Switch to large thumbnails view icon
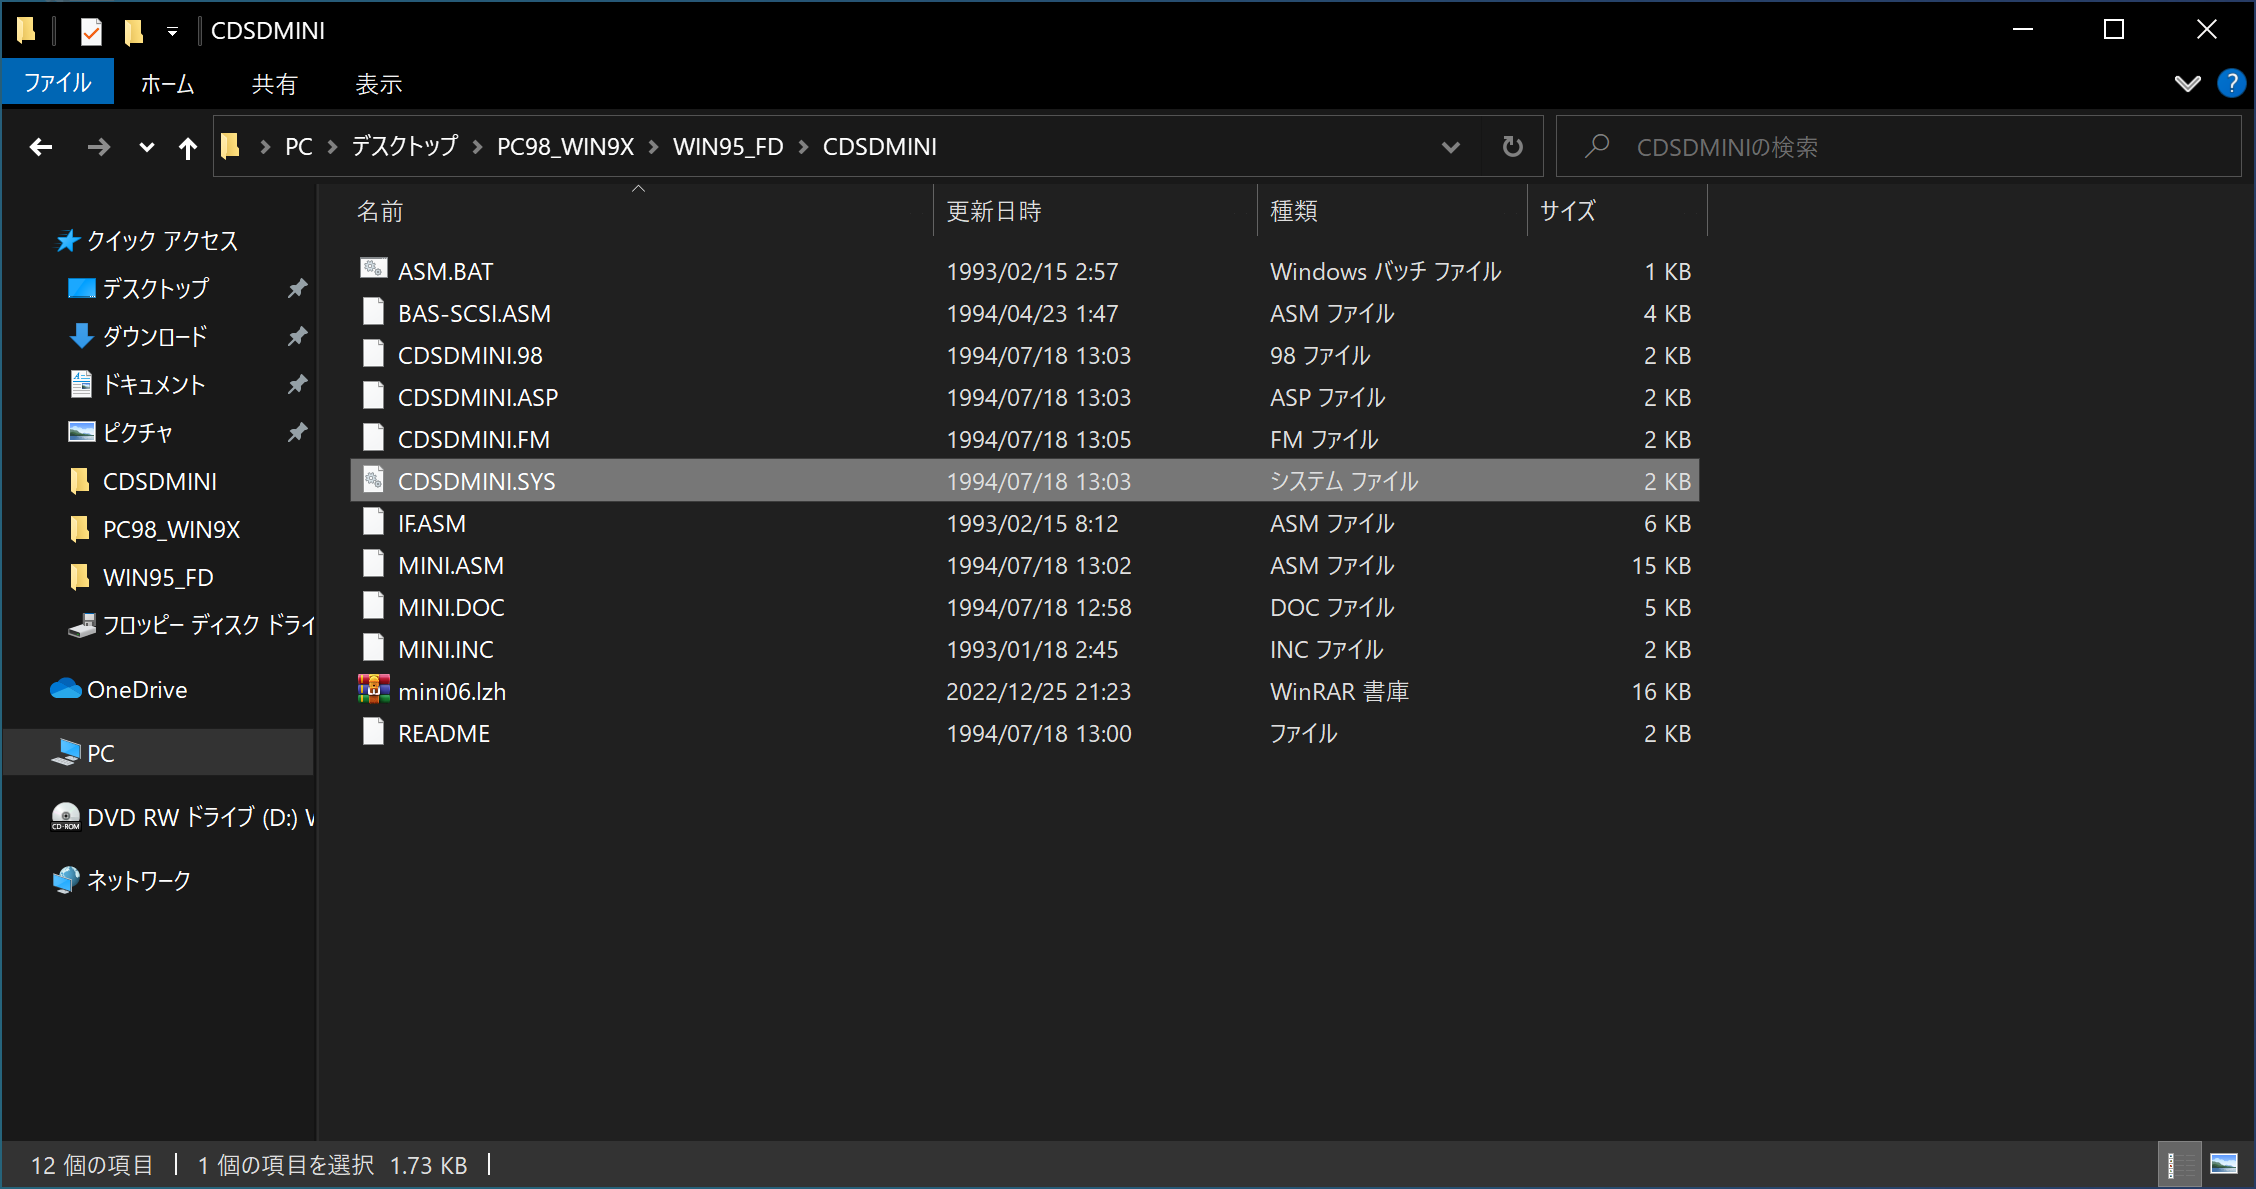Image resolution: width=2256 pixels, height=1189 pixels. coord(2224,1164)
